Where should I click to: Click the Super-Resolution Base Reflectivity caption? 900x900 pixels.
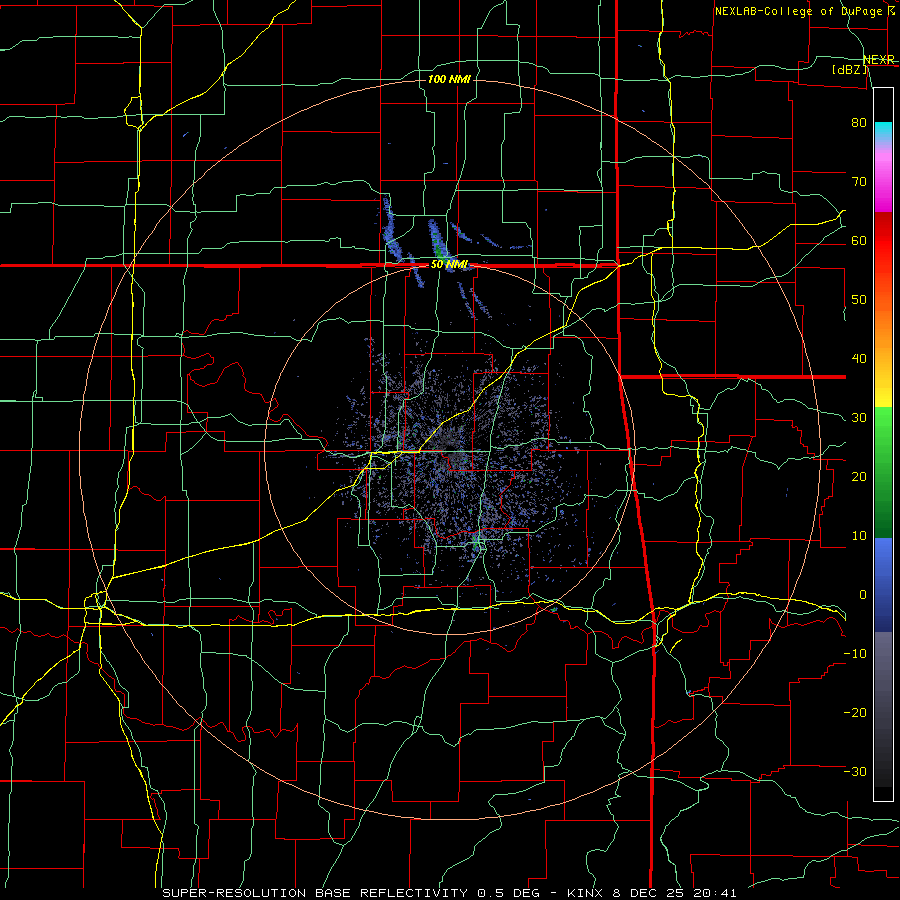click(x=449, y=893)
